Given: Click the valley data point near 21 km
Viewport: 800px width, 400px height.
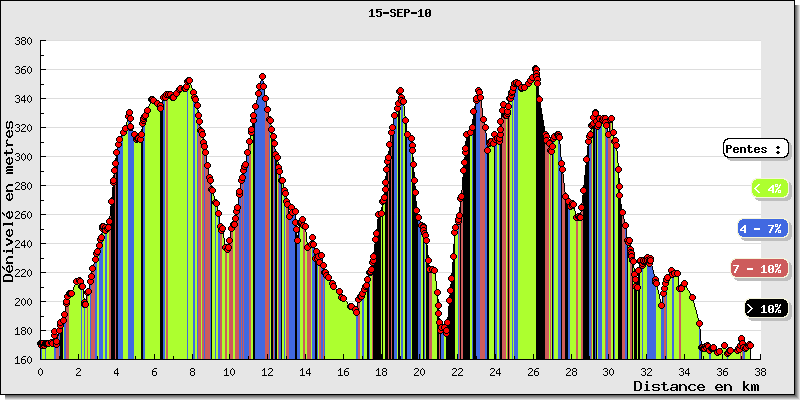Looking at the screenshot, I should tap(443, 331).
